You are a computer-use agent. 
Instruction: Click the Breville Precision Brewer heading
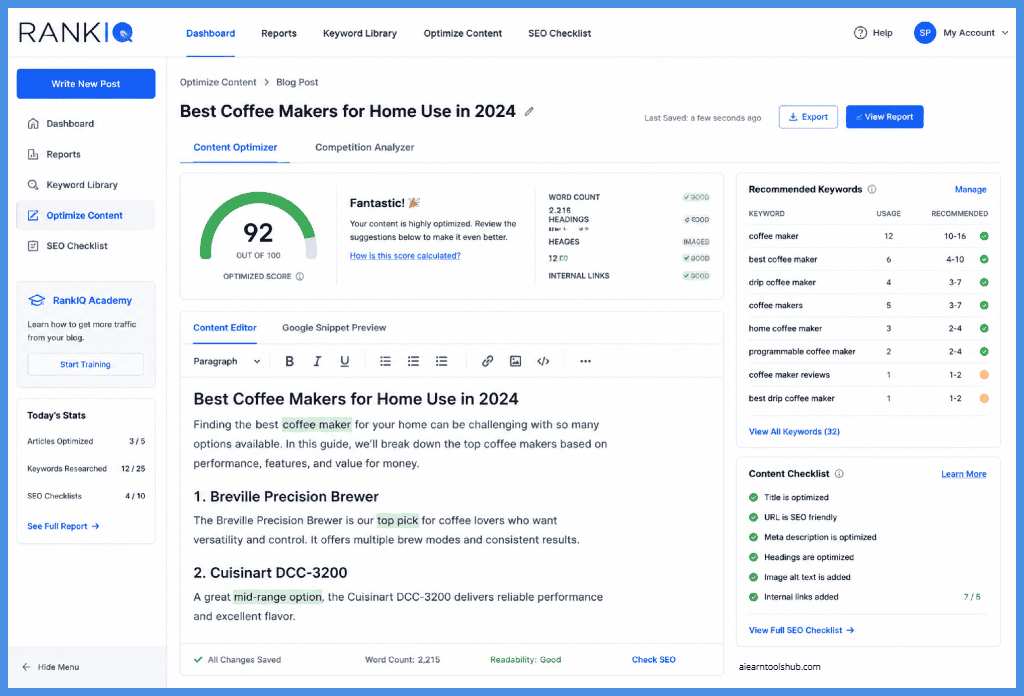(286, 497)
